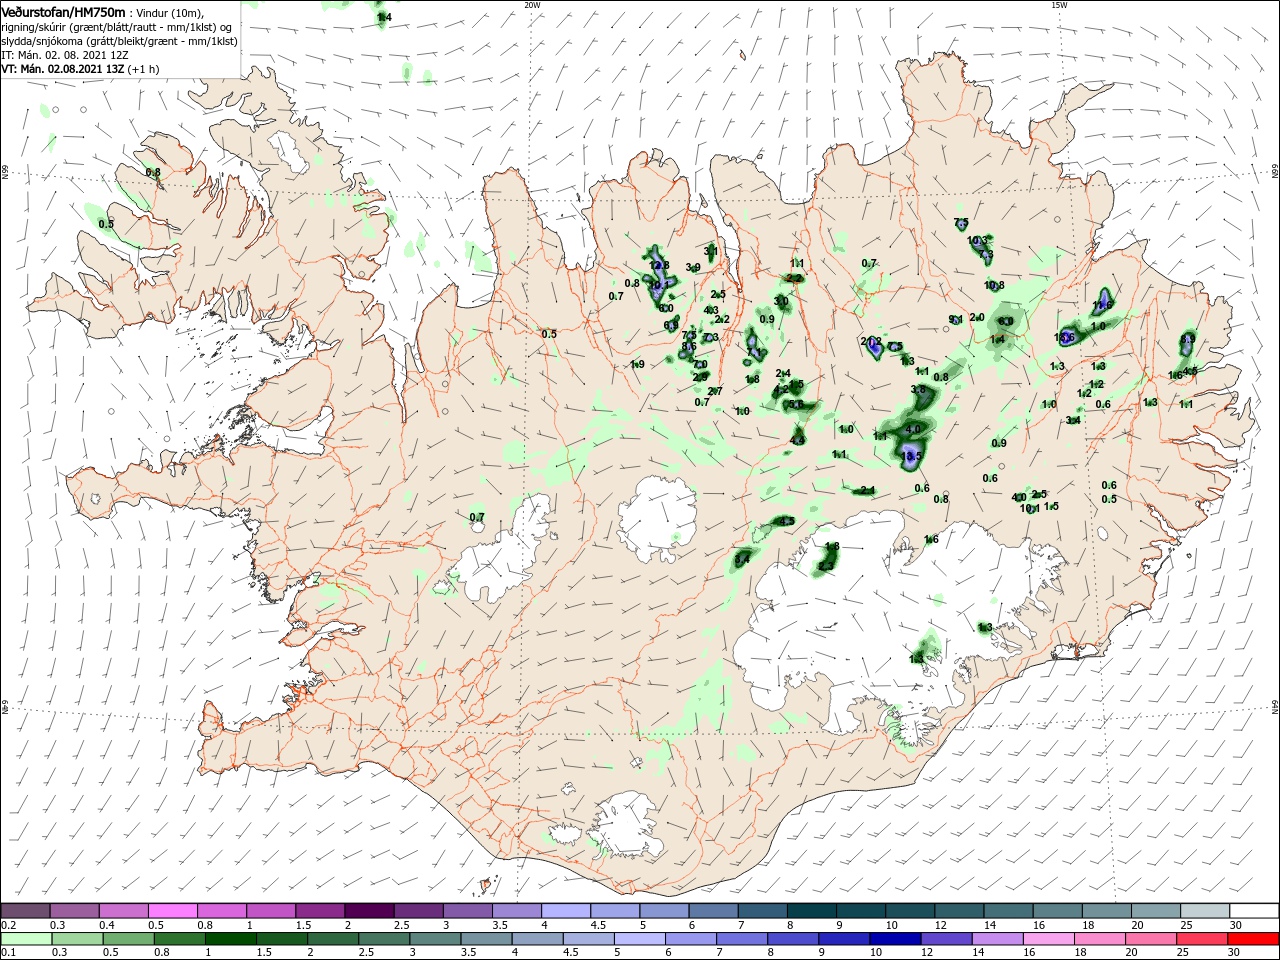Click the 10.3 precipitation value on the map

[978, 240]
